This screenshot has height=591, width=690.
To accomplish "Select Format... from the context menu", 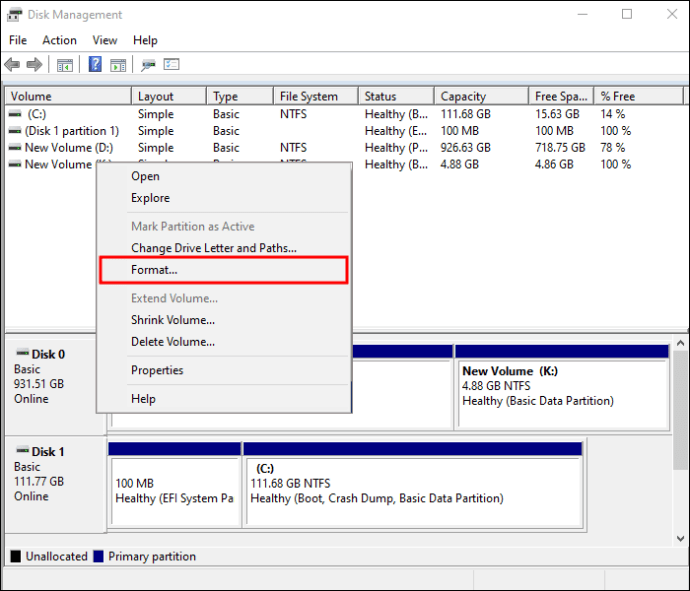I will pyautogui.click(x=154, y=270).
